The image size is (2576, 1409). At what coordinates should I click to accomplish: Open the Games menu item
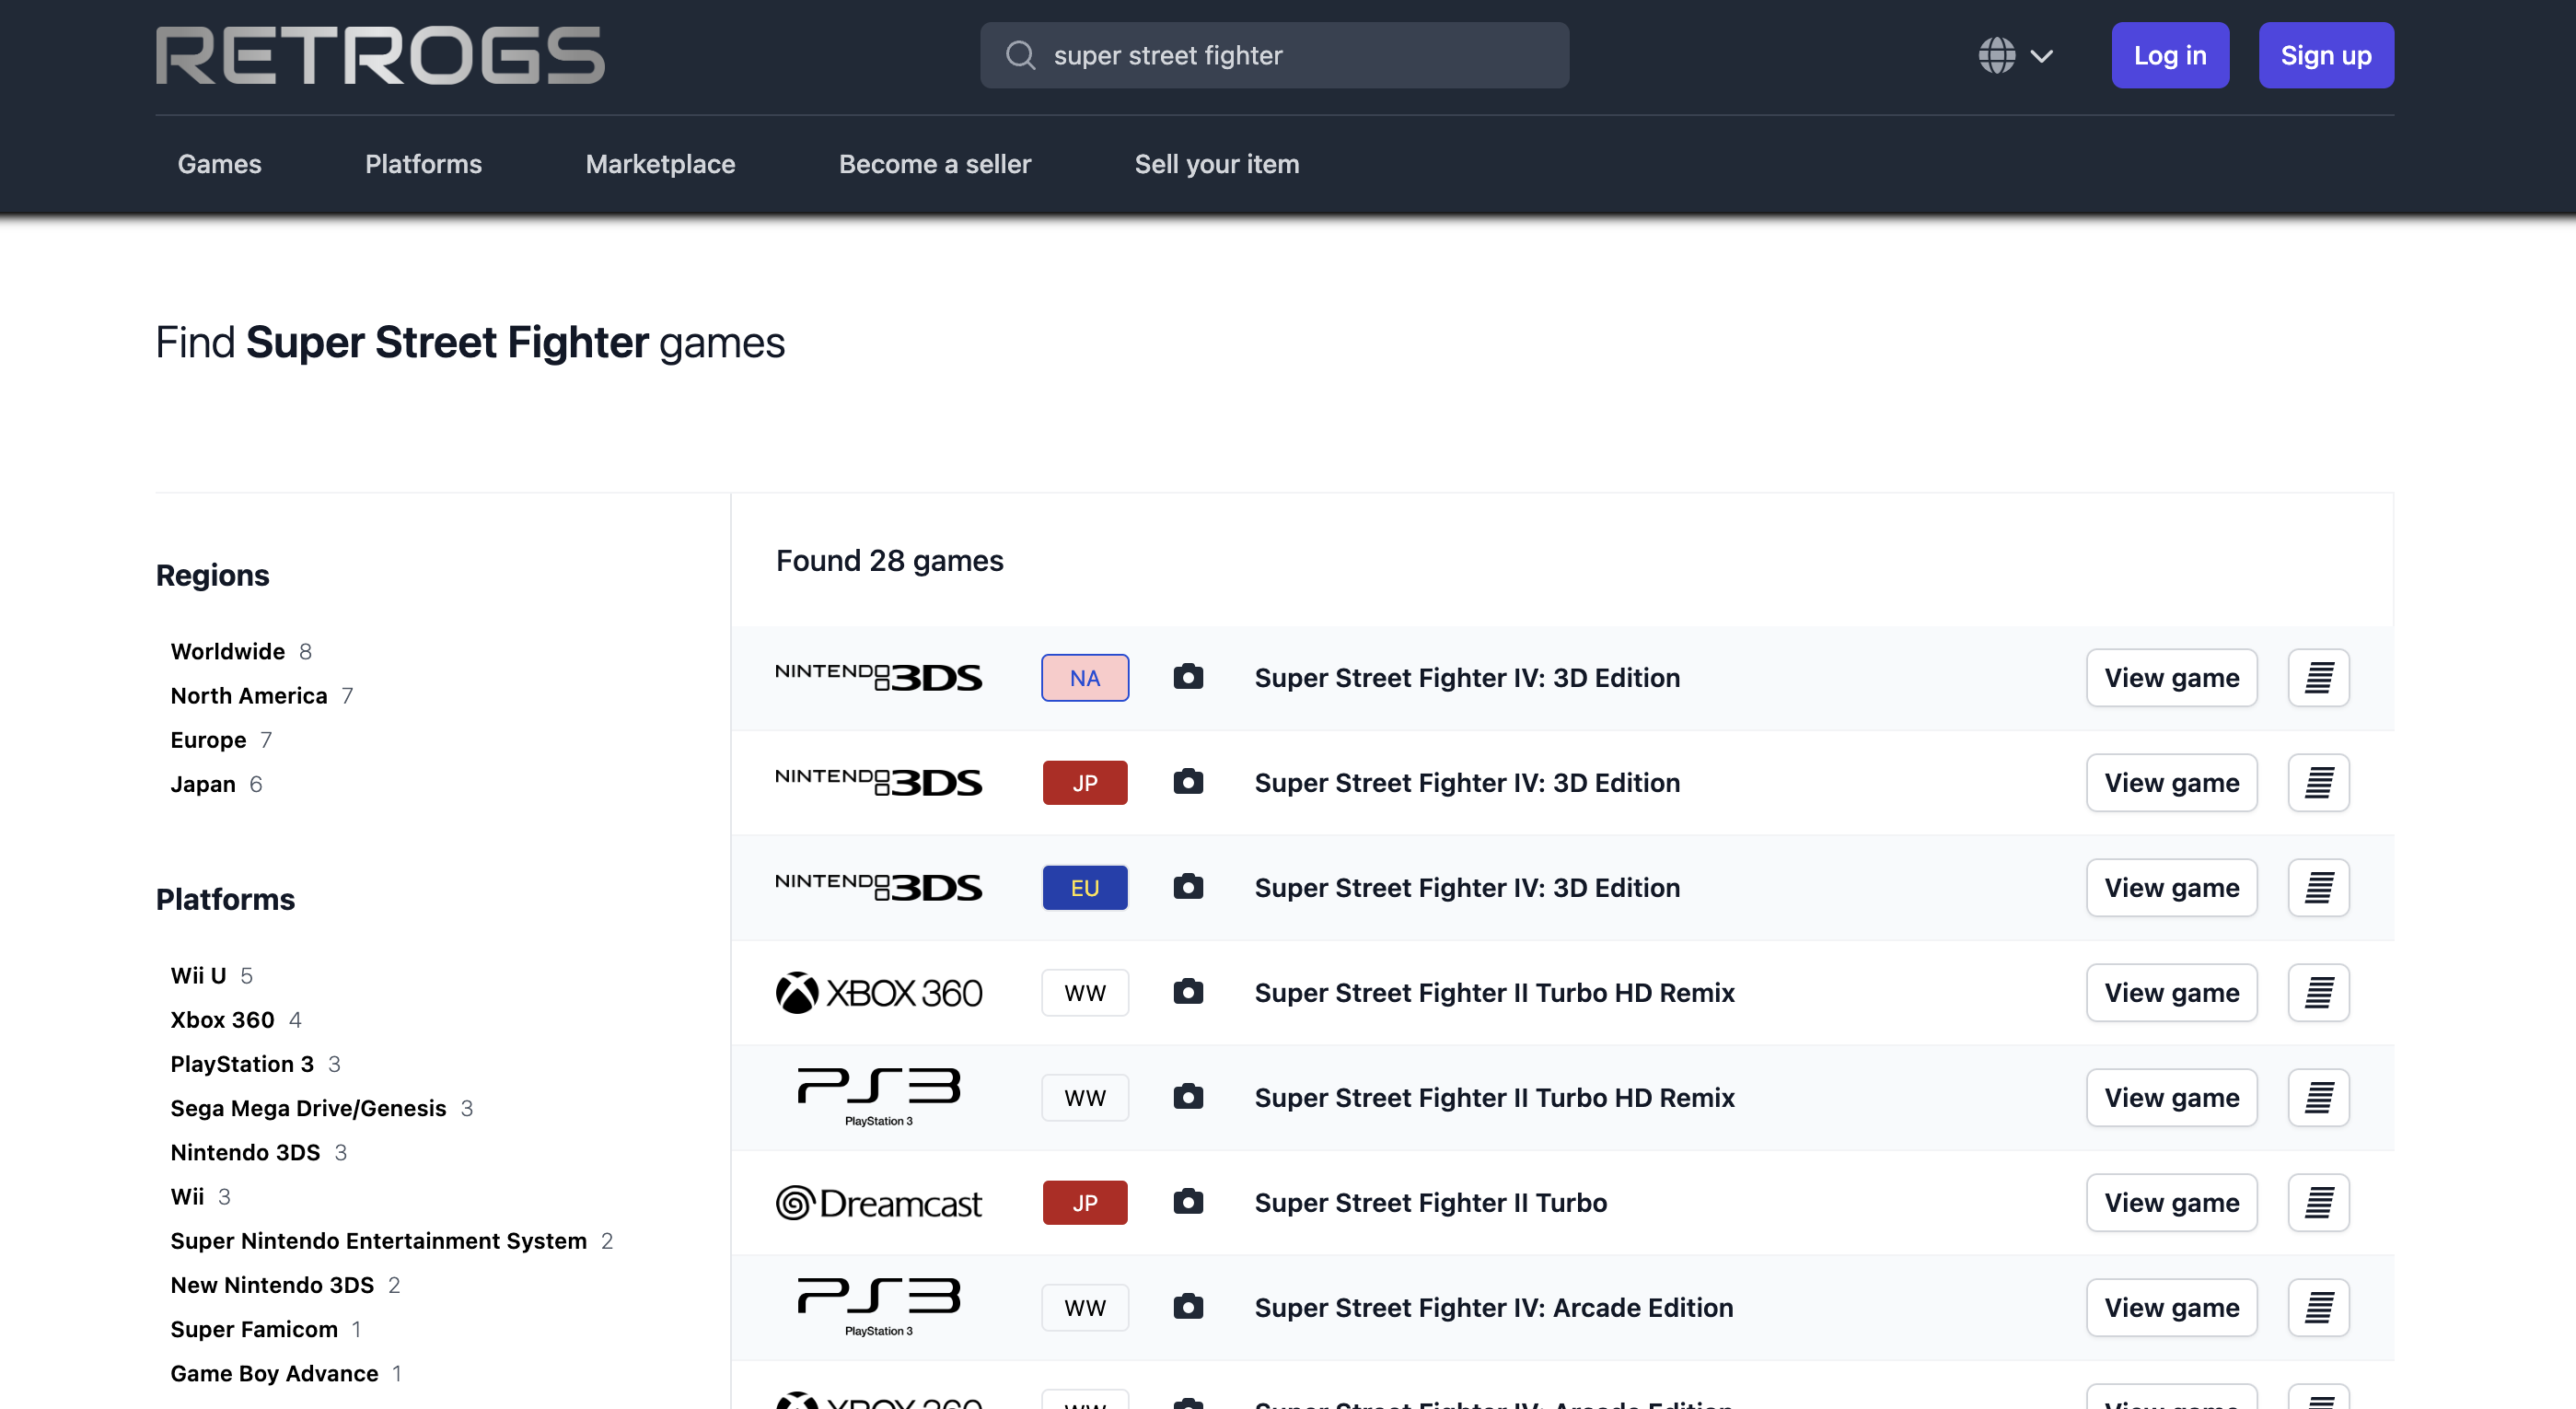219,164
